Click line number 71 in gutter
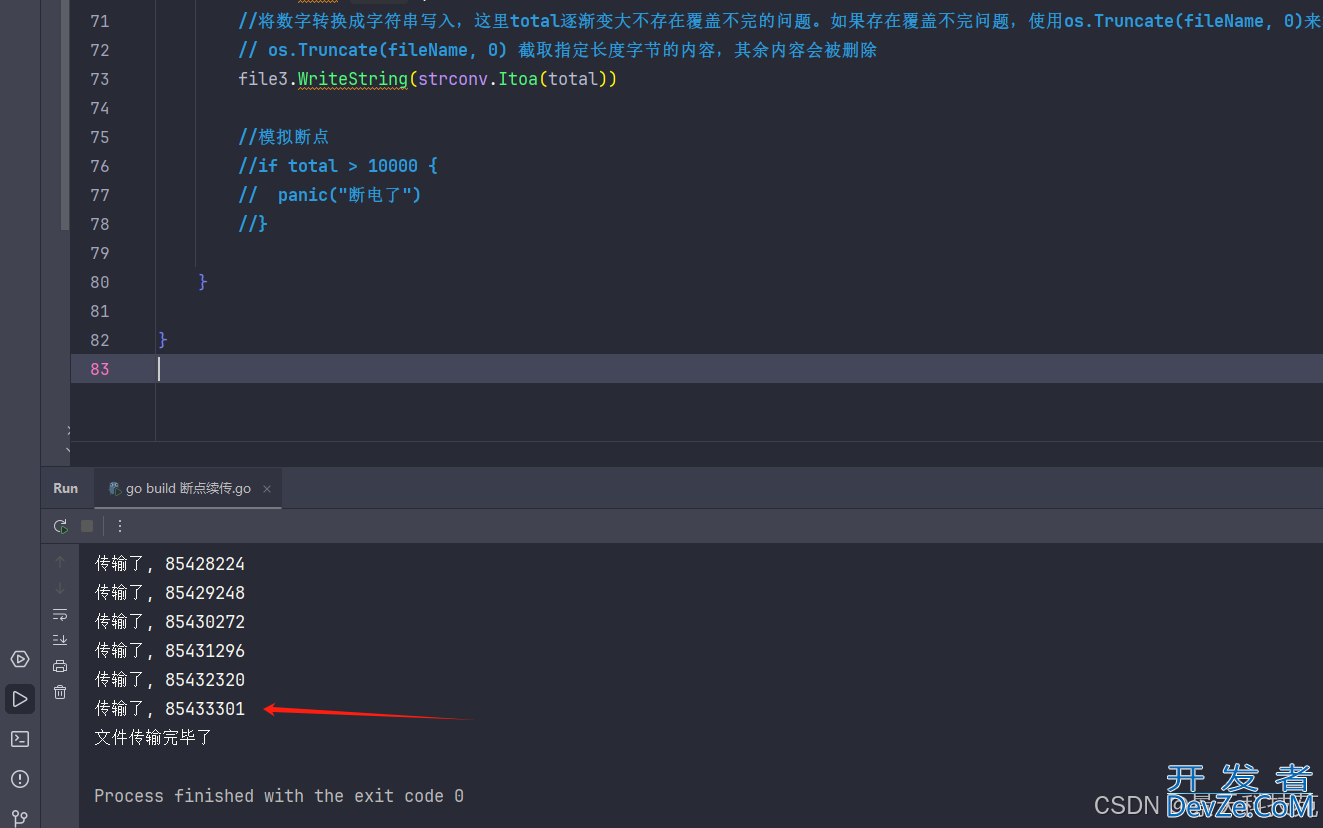The width and height of the screenshot is (1323, 828). (x=99, y=21)
